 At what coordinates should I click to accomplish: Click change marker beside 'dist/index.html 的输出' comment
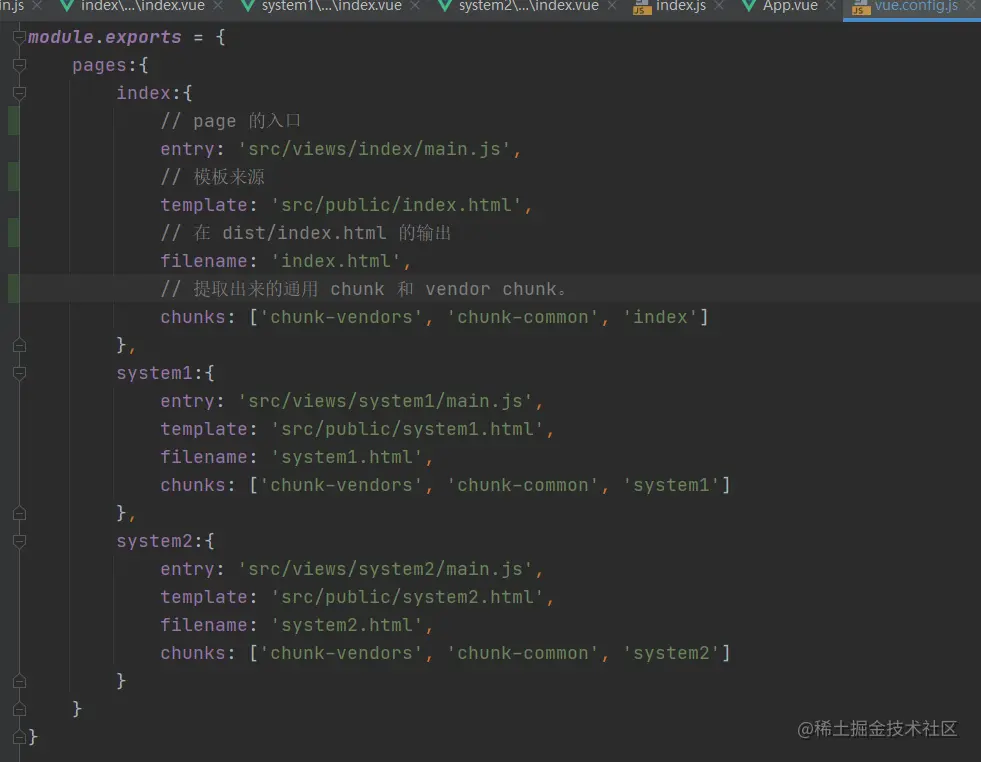click(13, 233)
